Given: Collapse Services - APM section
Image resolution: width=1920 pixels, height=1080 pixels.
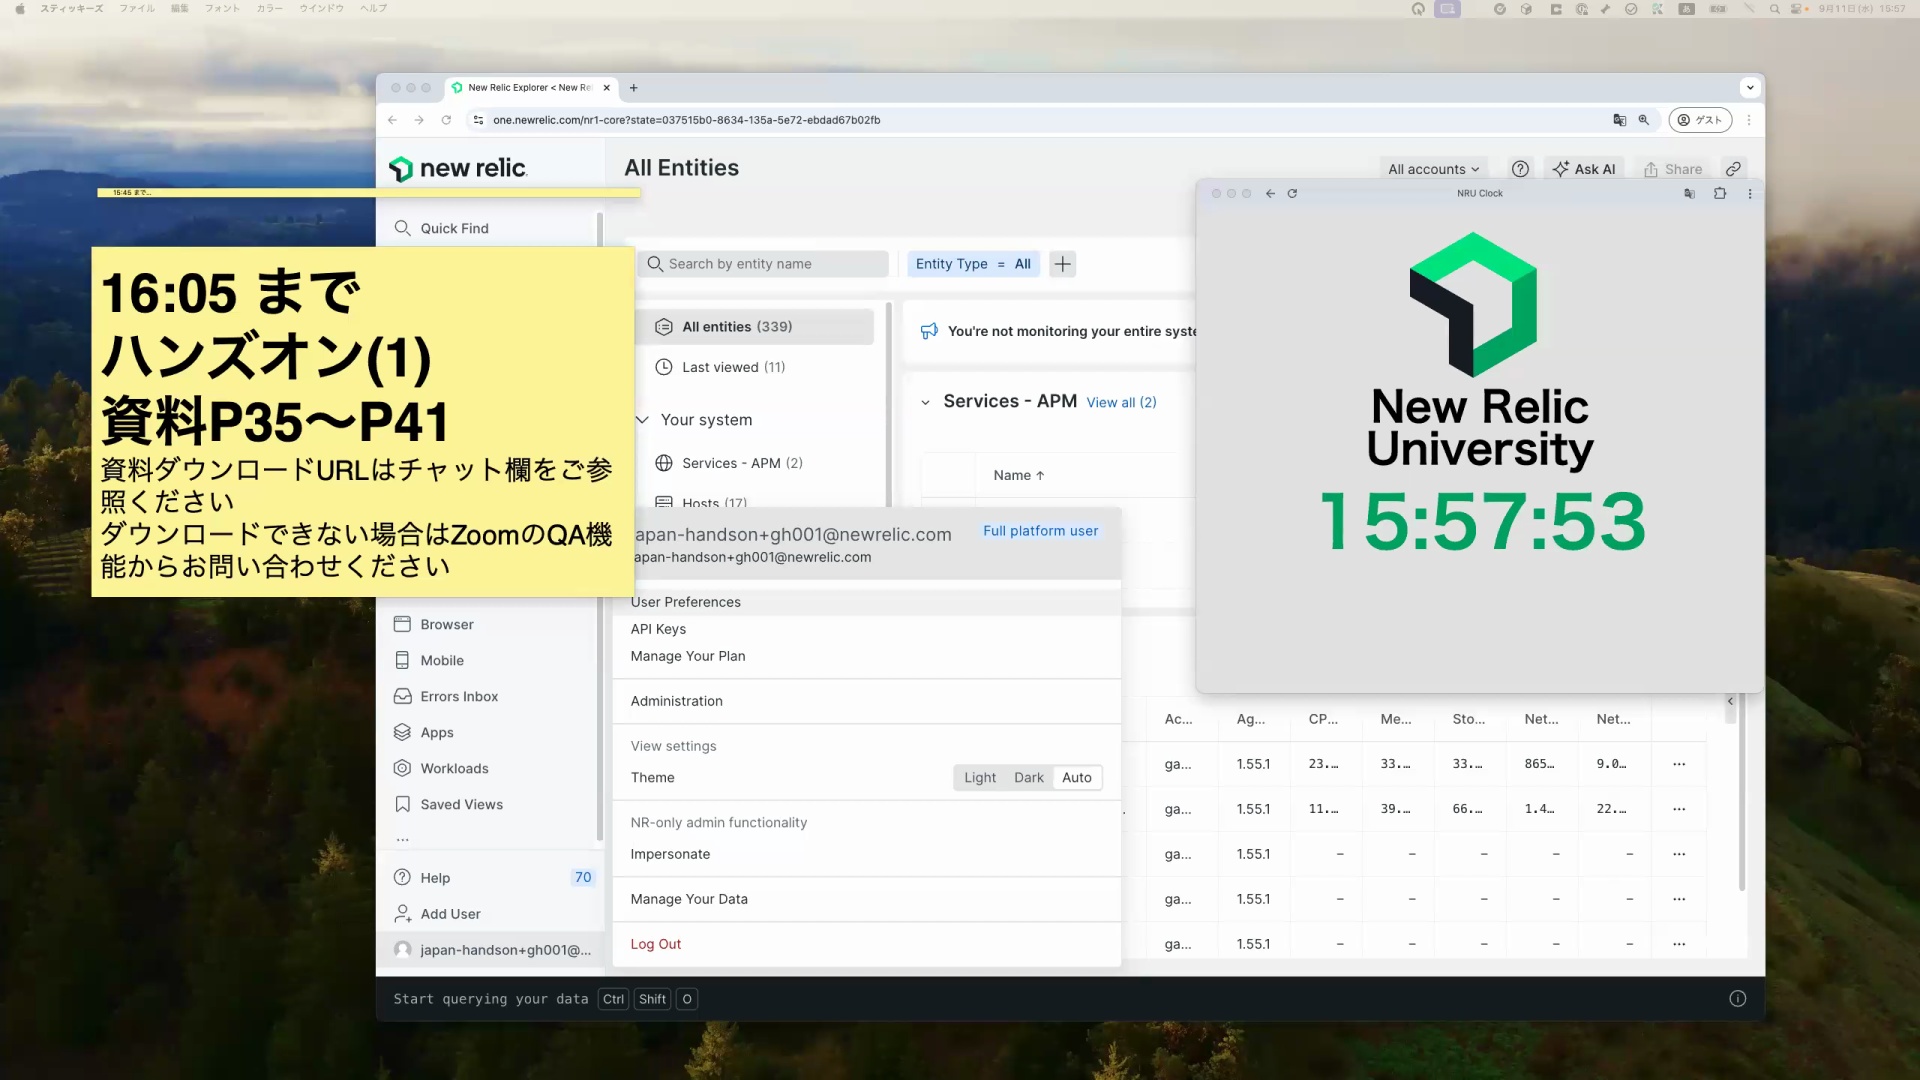Looking at the screenshot, I should coord(925,402).
